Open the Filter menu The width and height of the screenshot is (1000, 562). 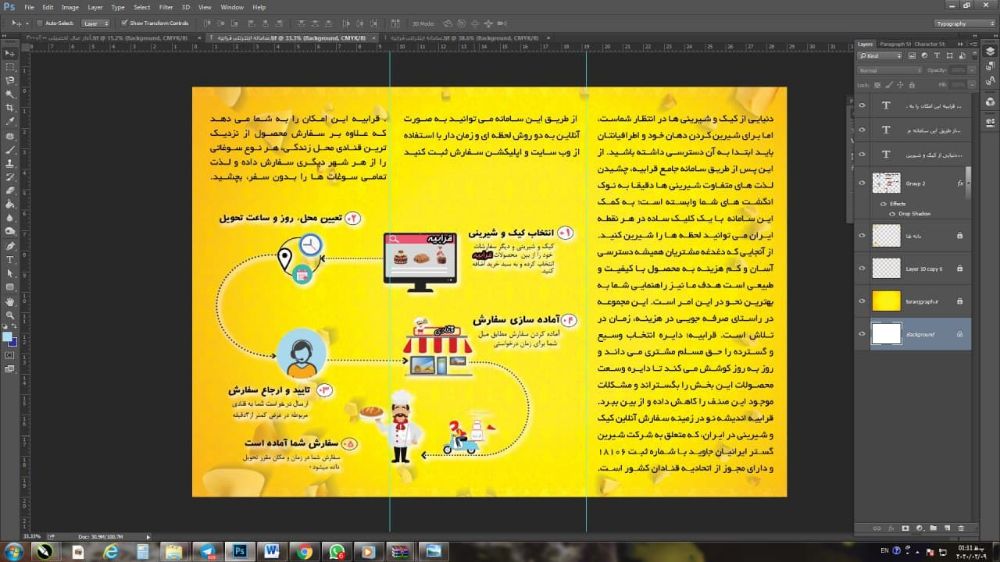(x=166, y=7)
